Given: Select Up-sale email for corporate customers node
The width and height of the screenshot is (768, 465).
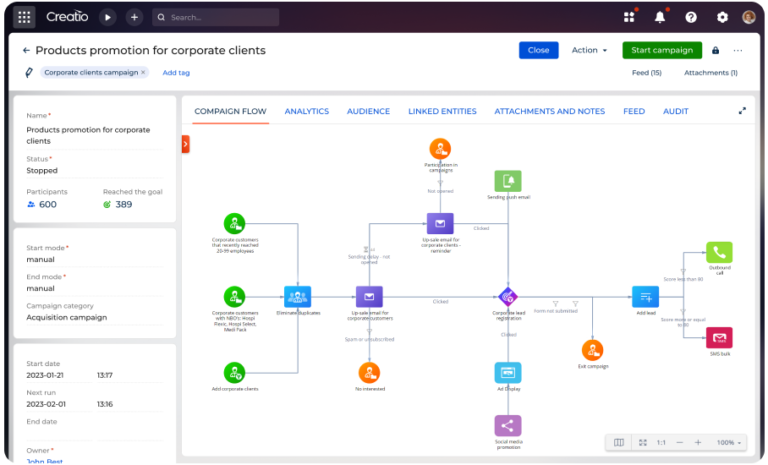Looking at the screenshot, I should 369,296.
